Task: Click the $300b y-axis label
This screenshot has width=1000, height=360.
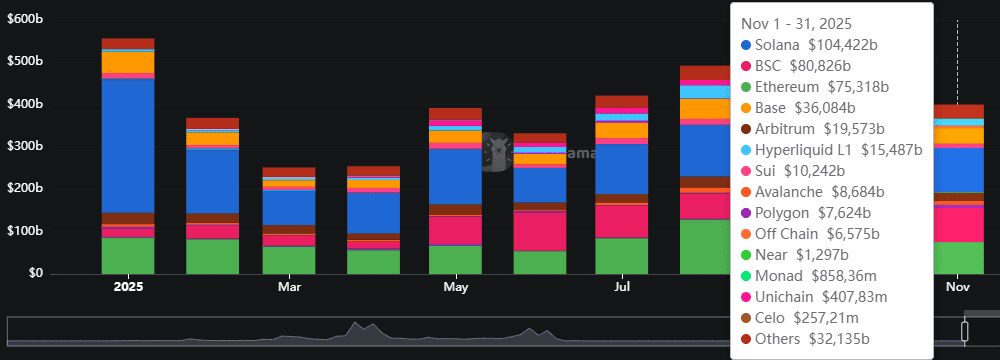Action: click(x=25, y=147)
